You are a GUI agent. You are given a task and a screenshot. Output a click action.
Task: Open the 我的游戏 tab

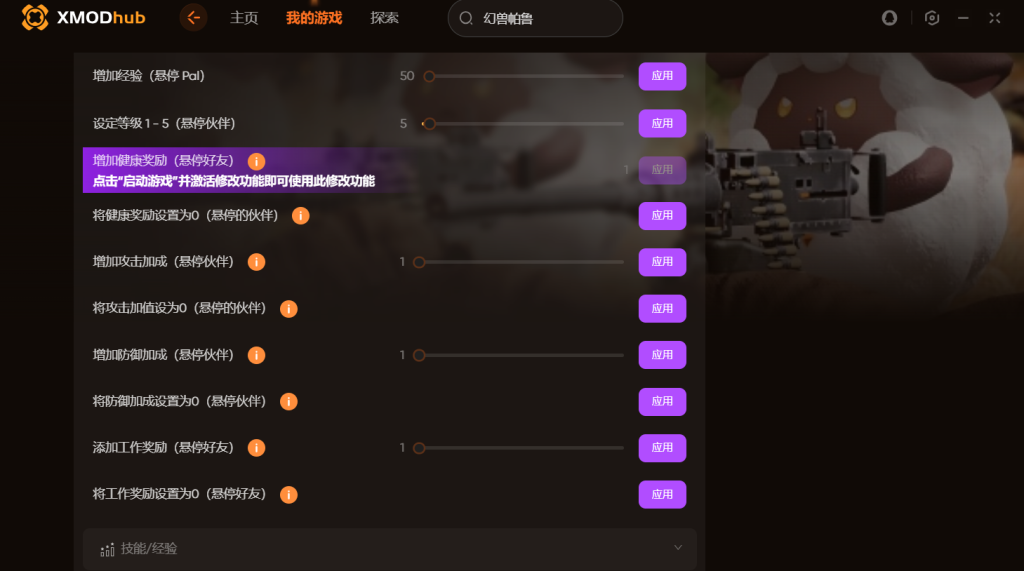(x=314, y=18)
